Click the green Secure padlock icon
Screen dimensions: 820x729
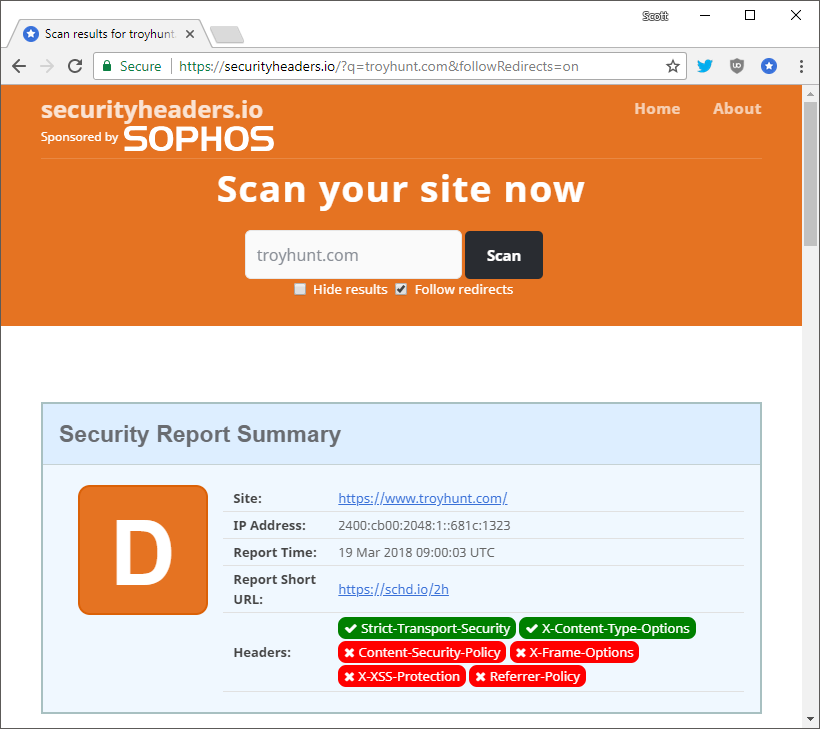[108, 67]
